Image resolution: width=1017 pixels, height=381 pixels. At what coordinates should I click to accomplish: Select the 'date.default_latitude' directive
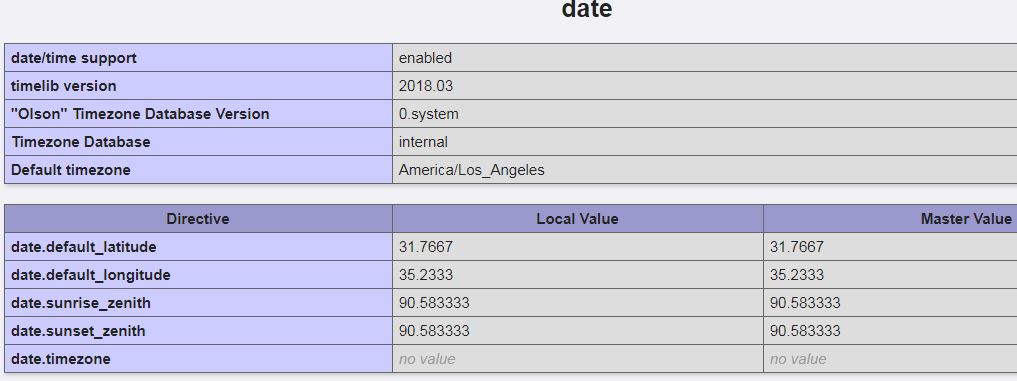(x=84, y=247)
